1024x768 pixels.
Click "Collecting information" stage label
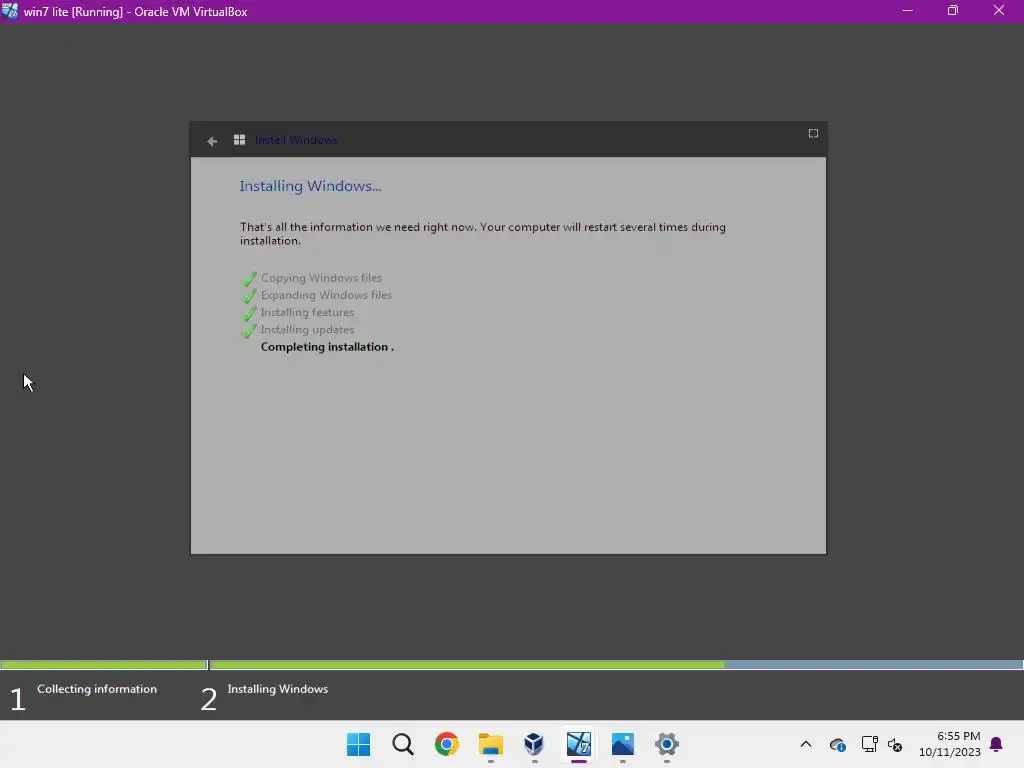[x=97, y=689]
